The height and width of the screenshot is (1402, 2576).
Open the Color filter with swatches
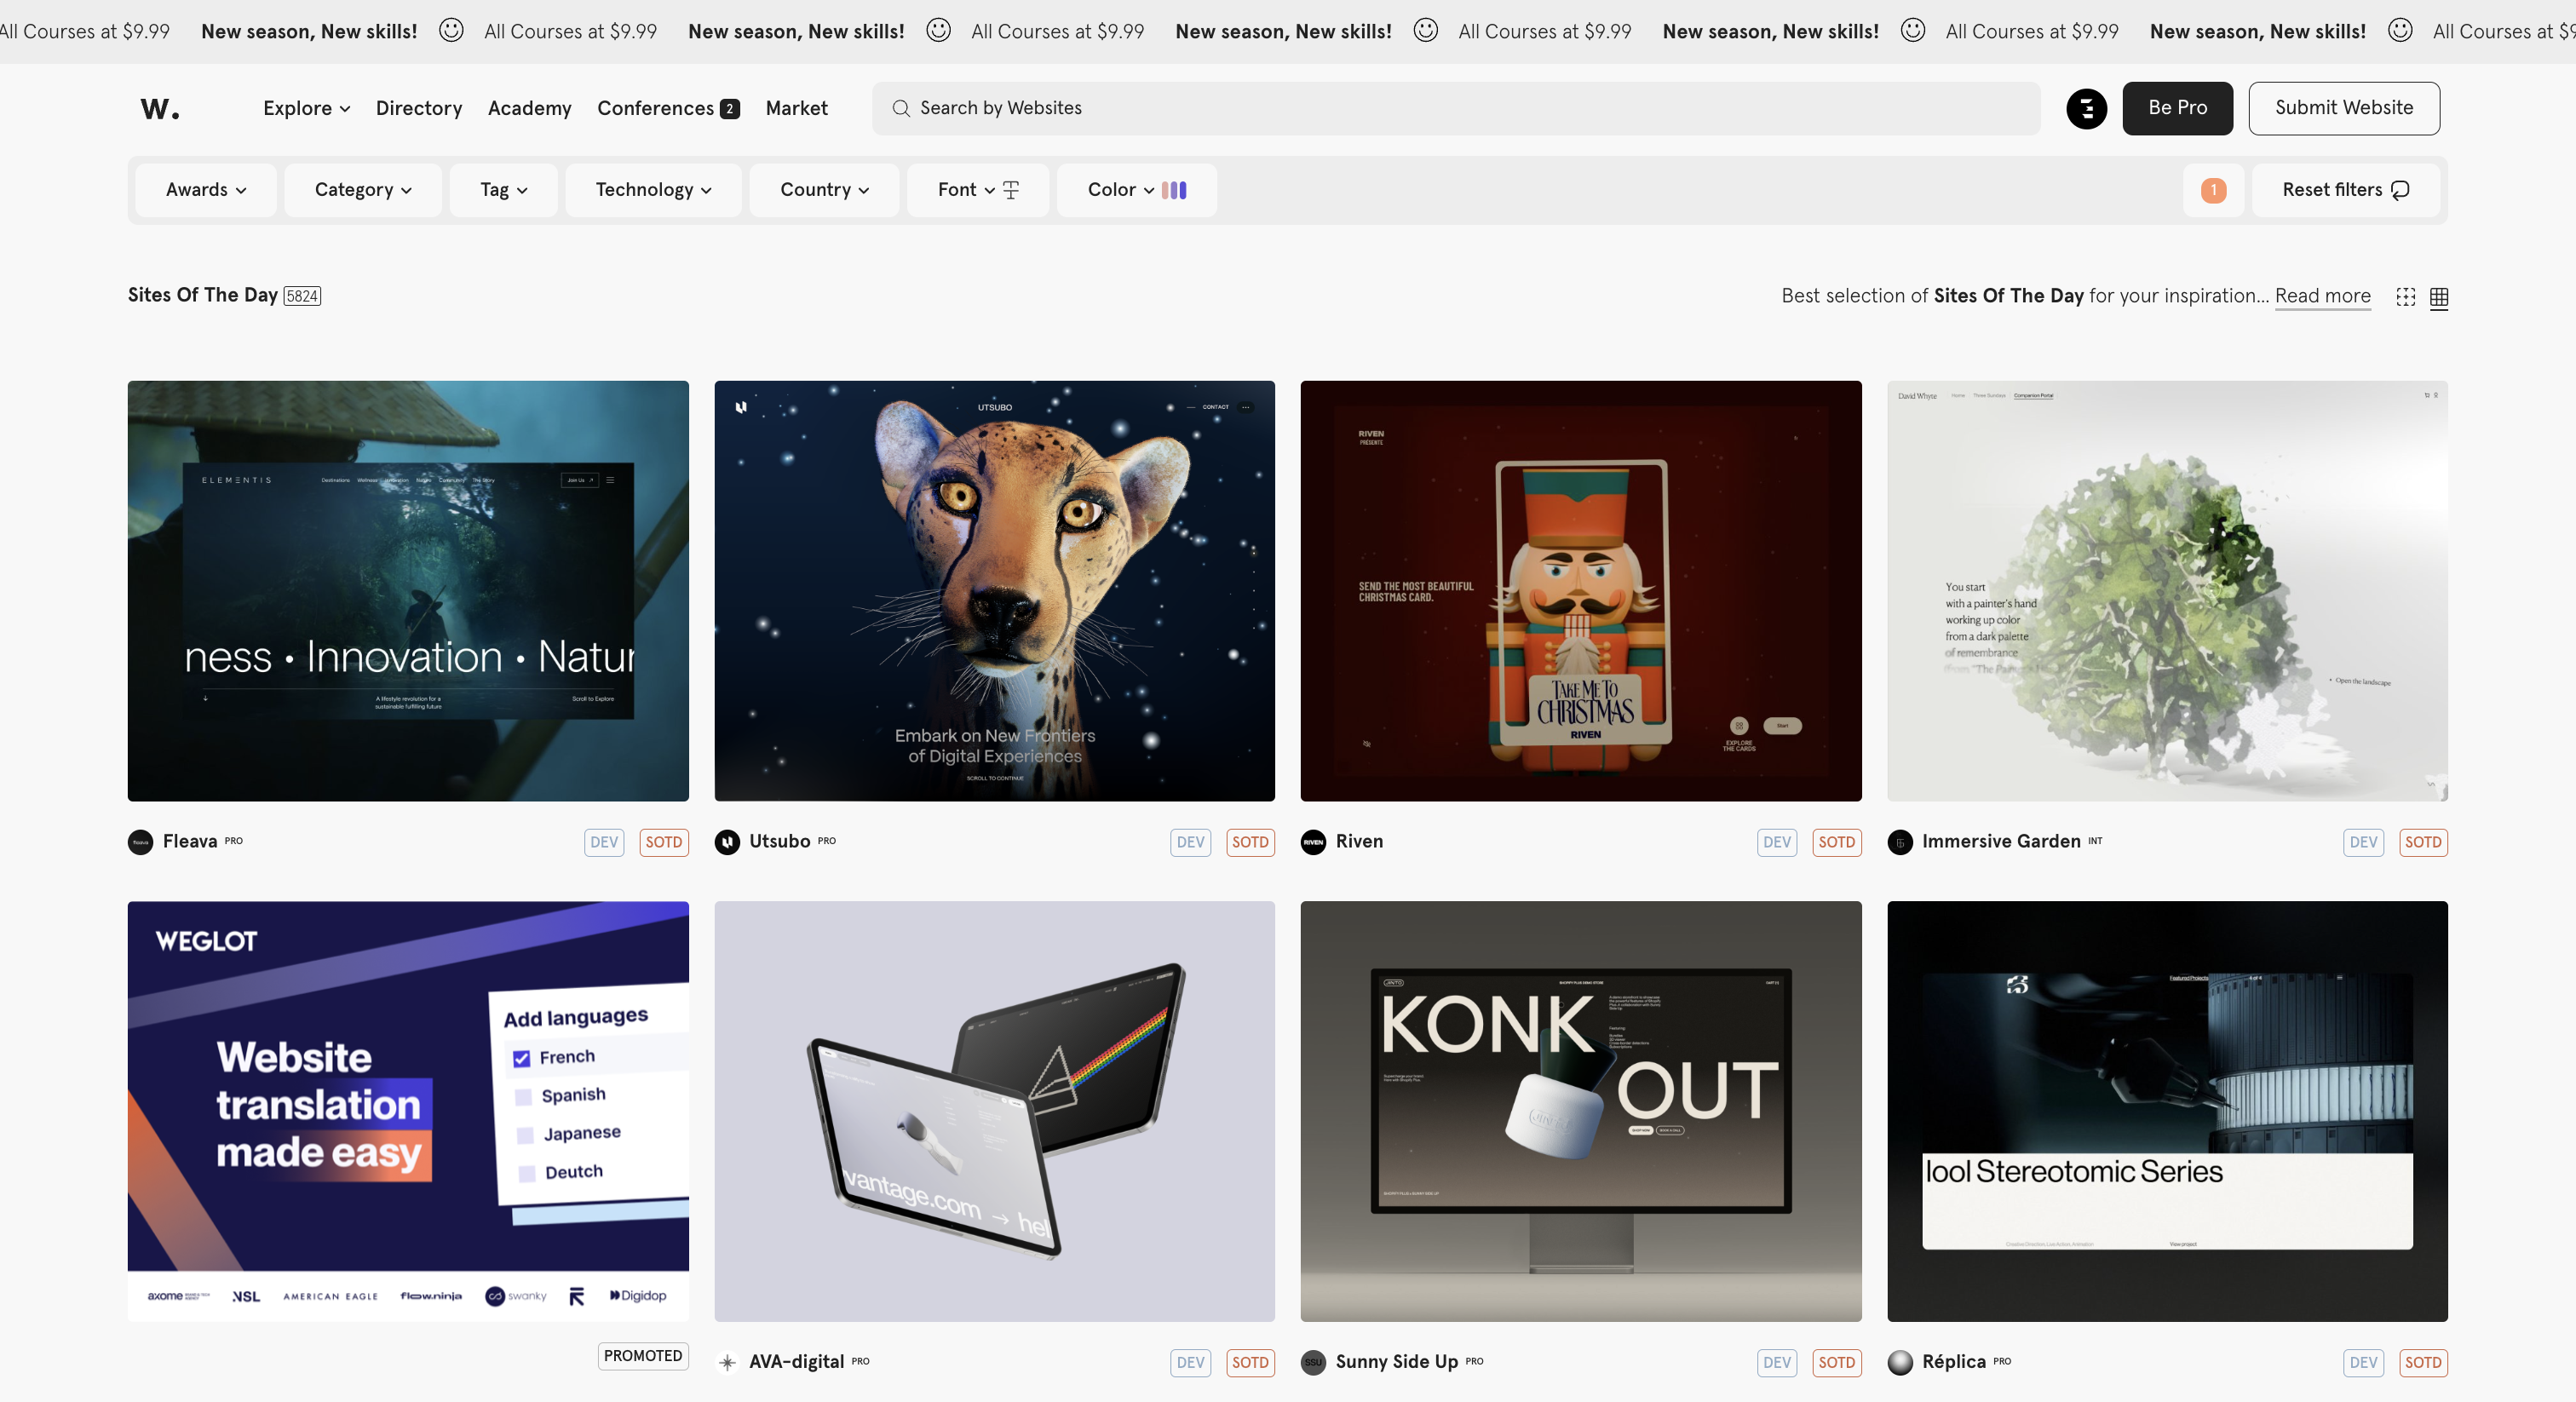1136,190
